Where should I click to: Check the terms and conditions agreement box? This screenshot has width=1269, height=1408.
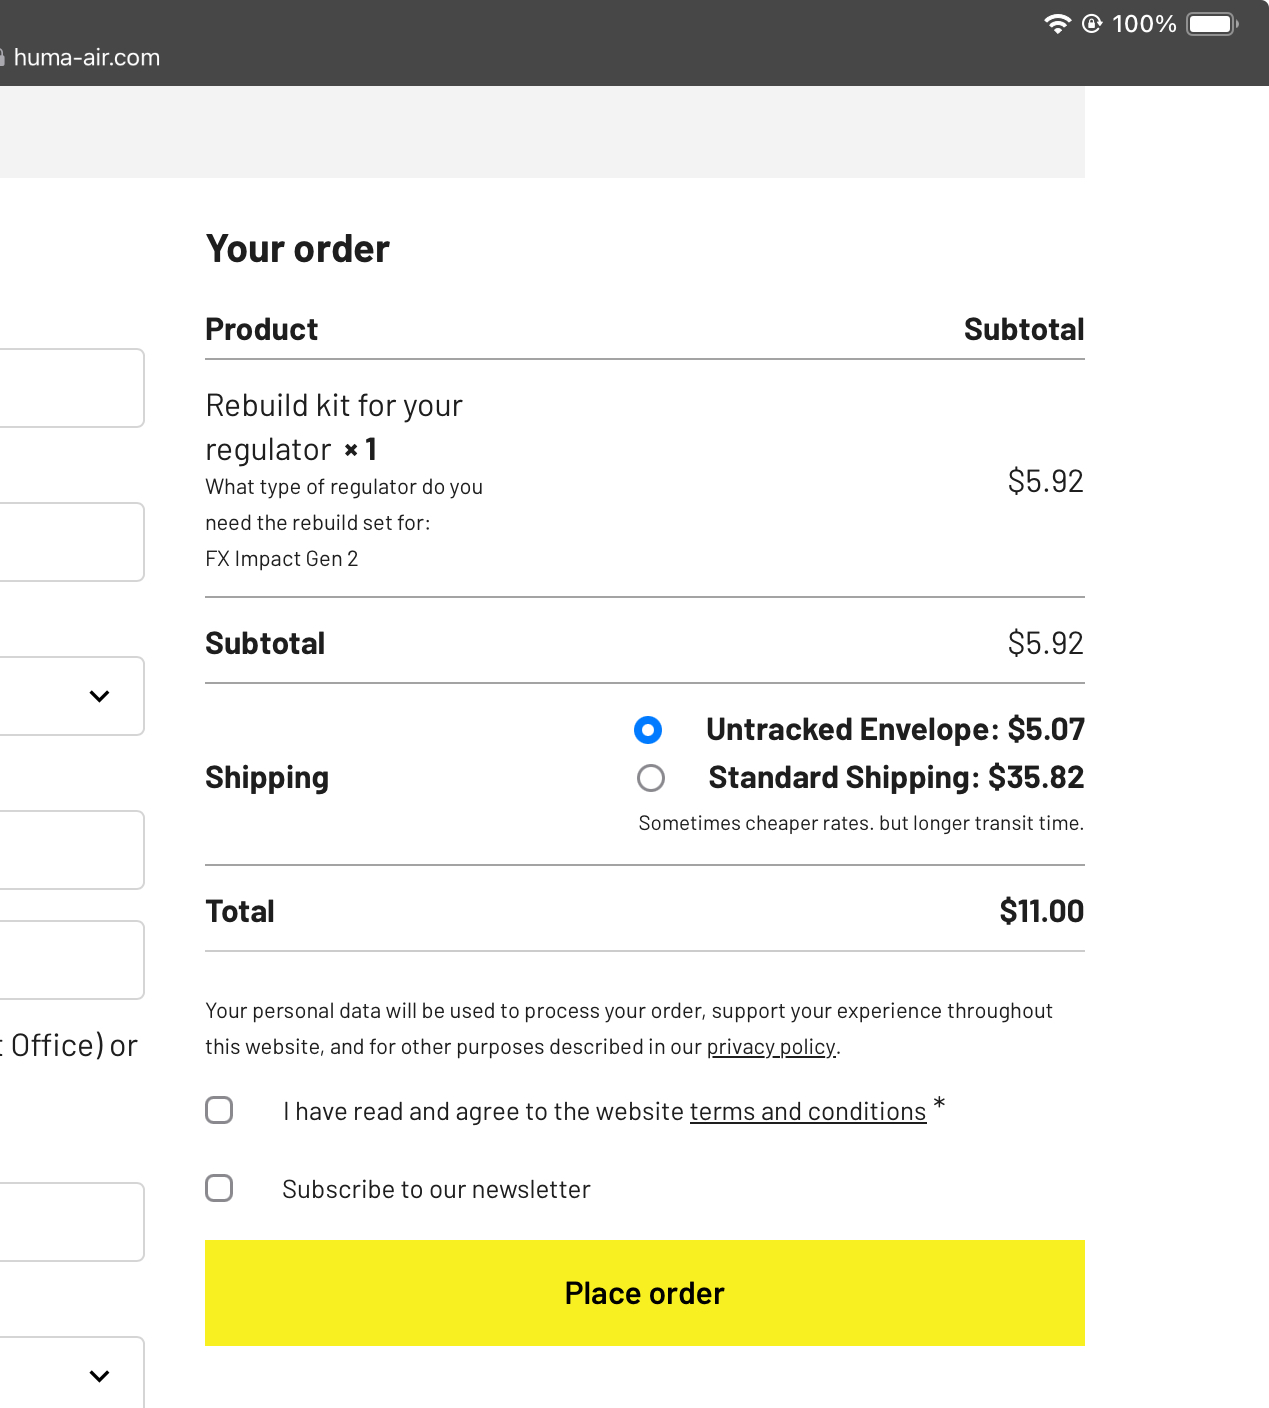tap(219, 1110)
